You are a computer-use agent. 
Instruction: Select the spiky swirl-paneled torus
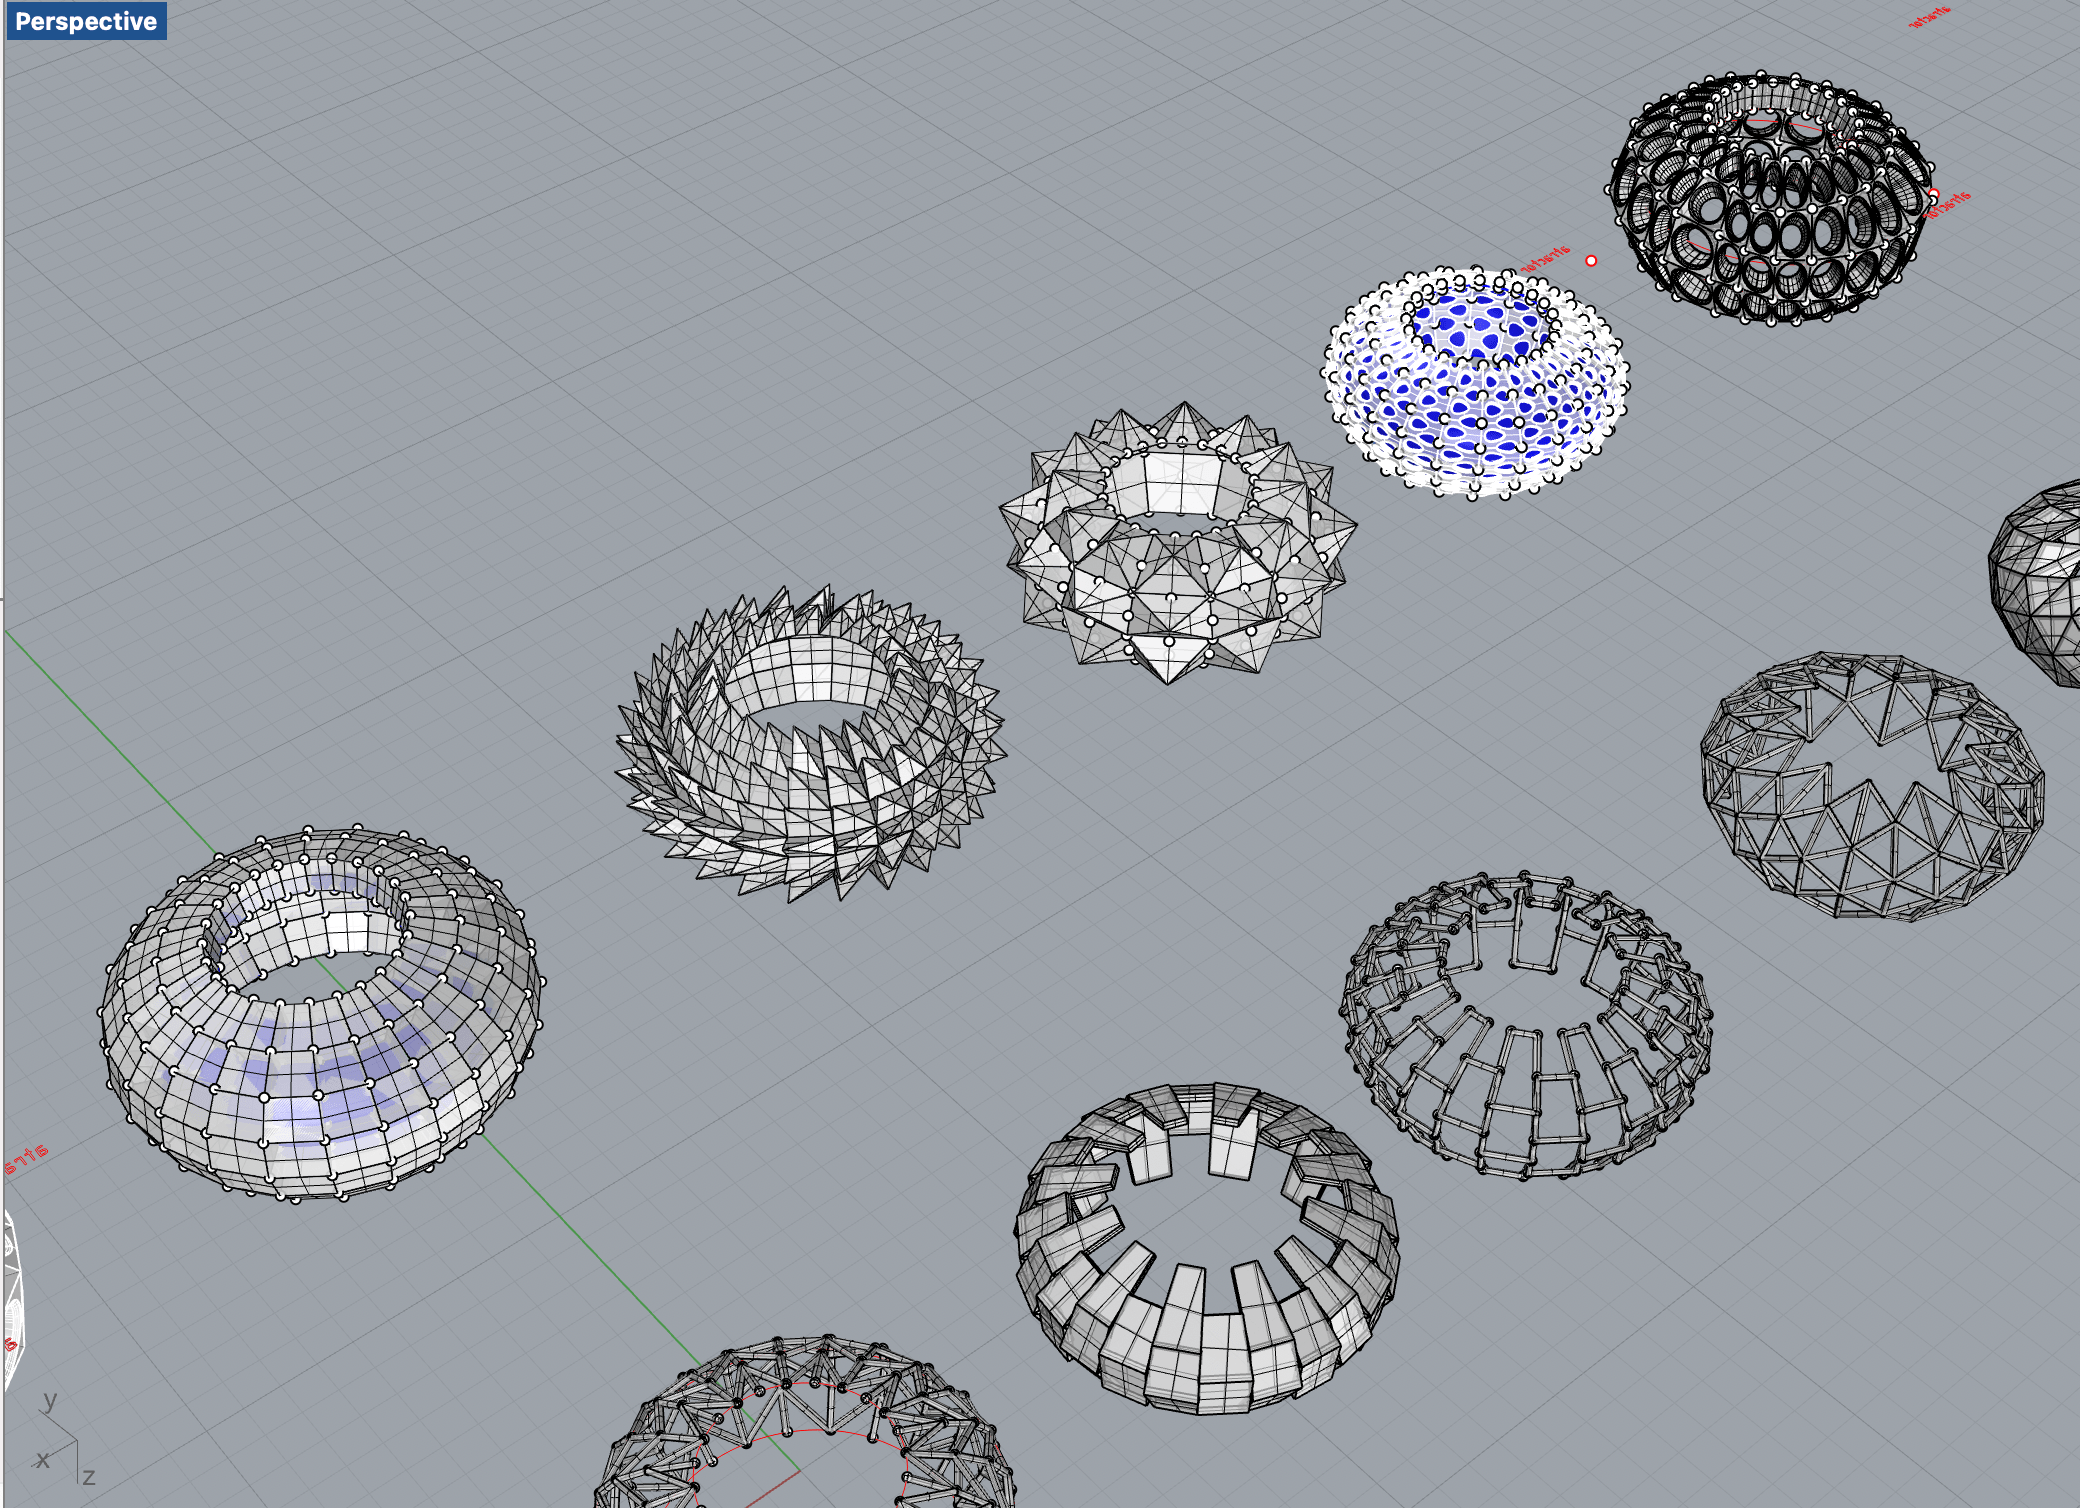point(812,790)
